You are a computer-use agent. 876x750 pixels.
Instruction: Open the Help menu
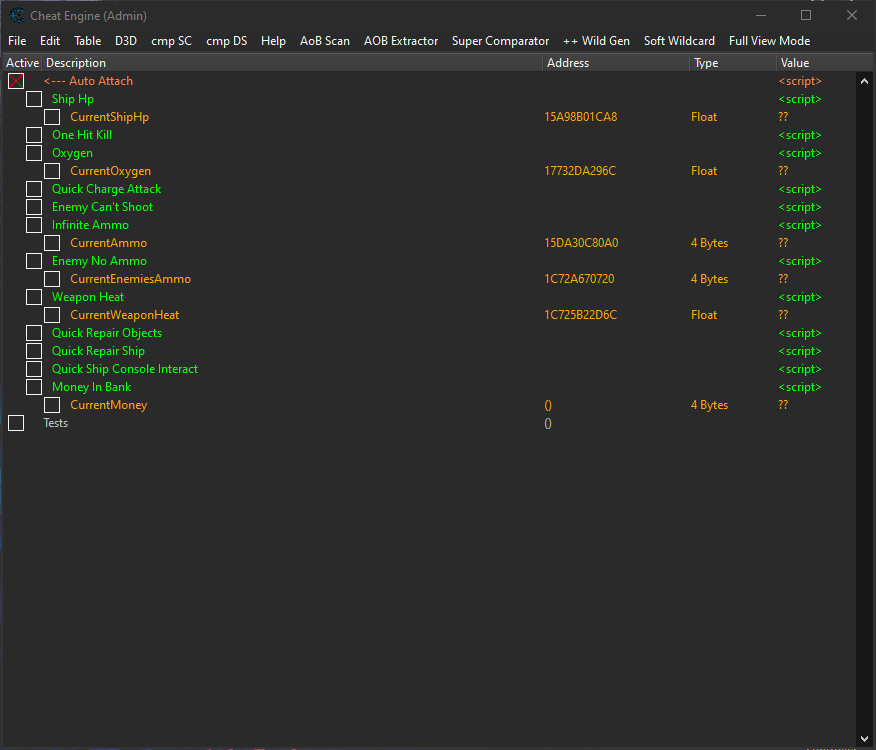pos(273,41)
